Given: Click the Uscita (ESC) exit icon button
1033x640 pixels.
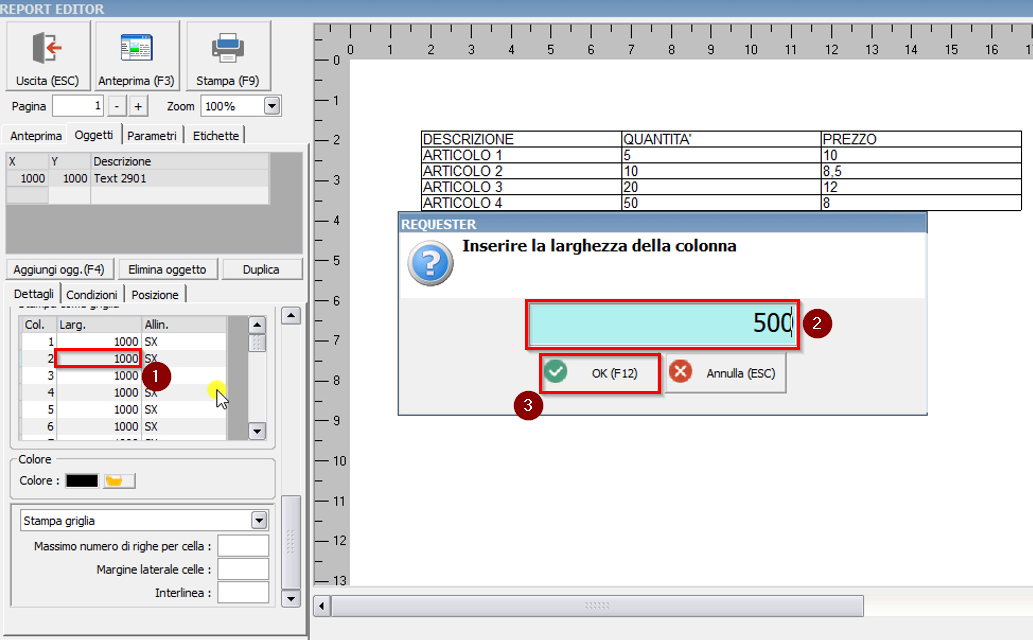Looking at the screenshot, I should click(47, 56).
